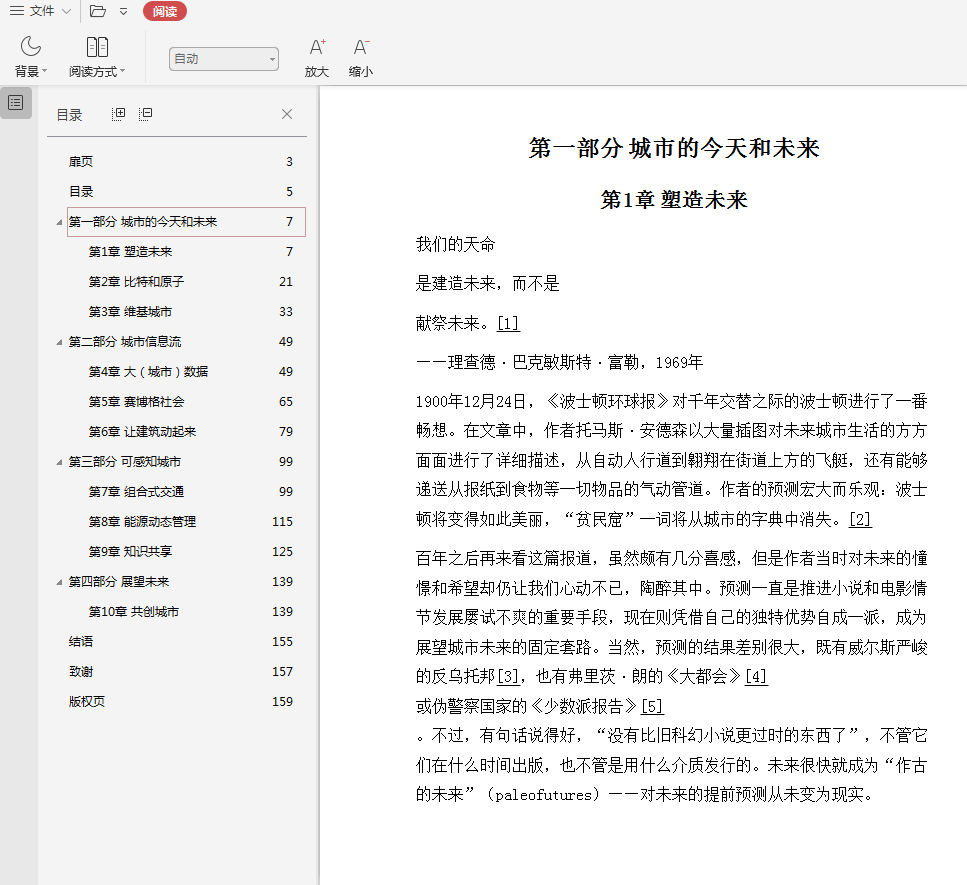Collapse the 第四部分 展望未来 node
The image size is (967, 885).
[x=59, y=582]
